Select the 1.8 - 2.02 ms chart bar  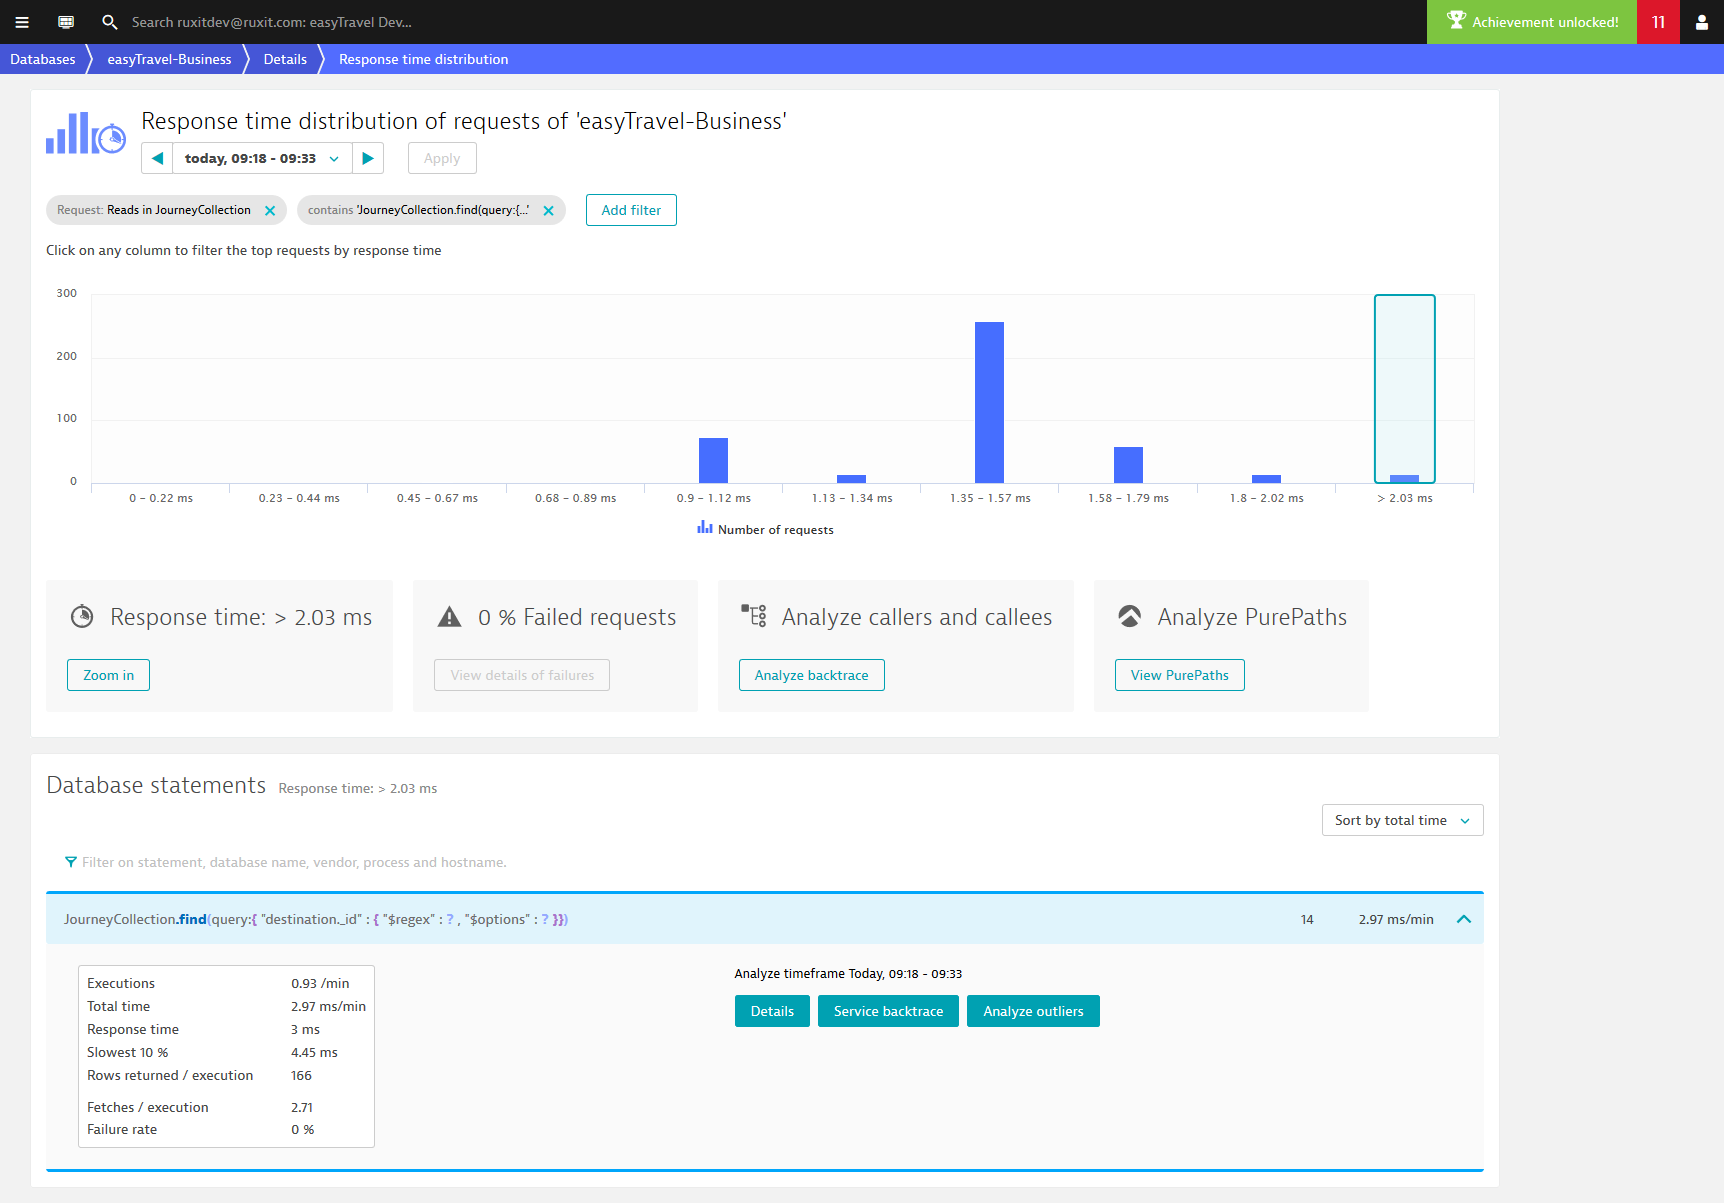coord(1266,479)
